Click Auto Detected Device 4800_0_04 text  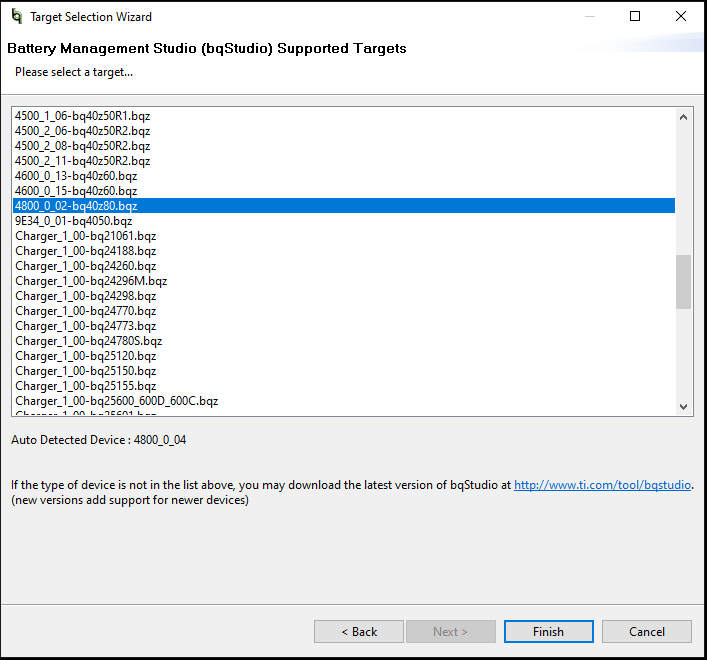tap(99, 440)
